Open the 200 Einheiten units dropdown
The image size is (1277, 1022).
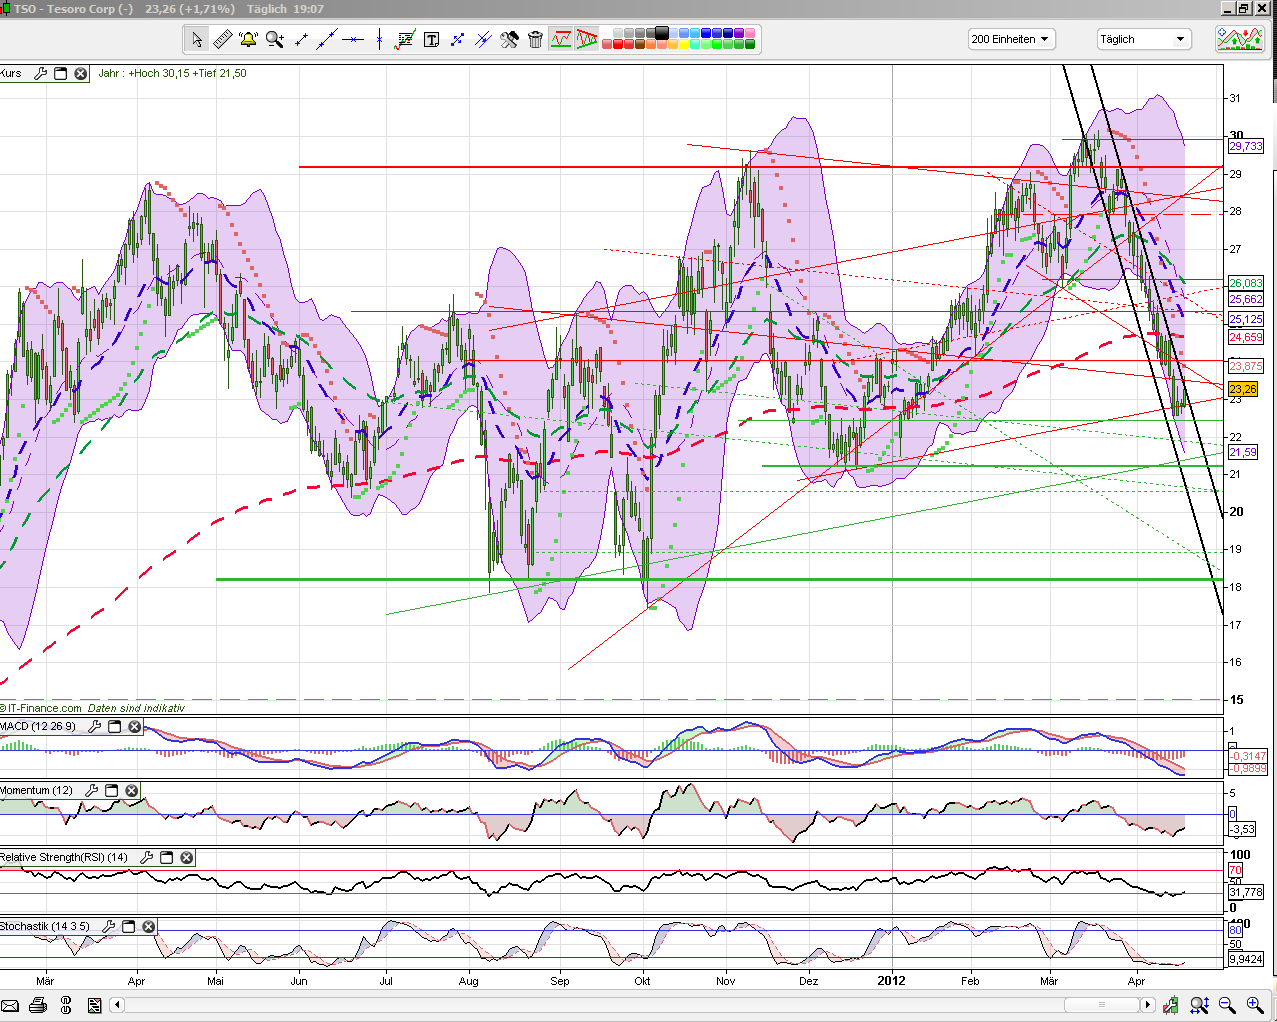[1011, 39]
